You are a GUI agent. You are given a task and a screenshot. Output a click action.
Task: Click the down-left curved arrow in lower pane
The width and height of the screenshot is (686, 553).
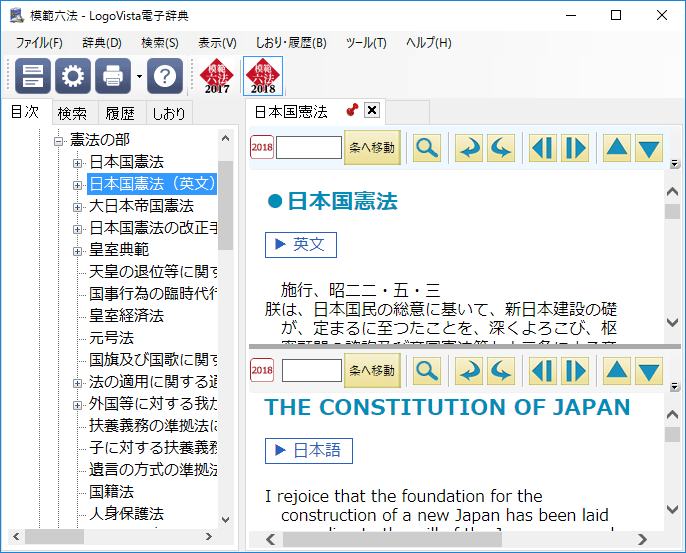(x=469, y=371)
